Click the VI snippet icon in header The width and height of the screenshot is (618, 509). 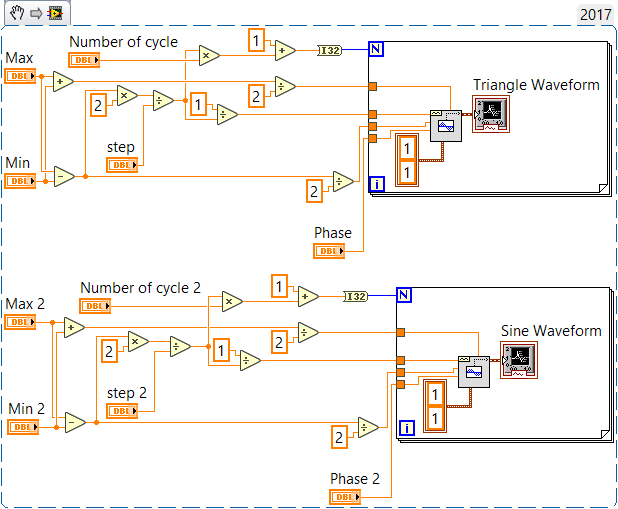pyautogui.click(x=55, y=14)
